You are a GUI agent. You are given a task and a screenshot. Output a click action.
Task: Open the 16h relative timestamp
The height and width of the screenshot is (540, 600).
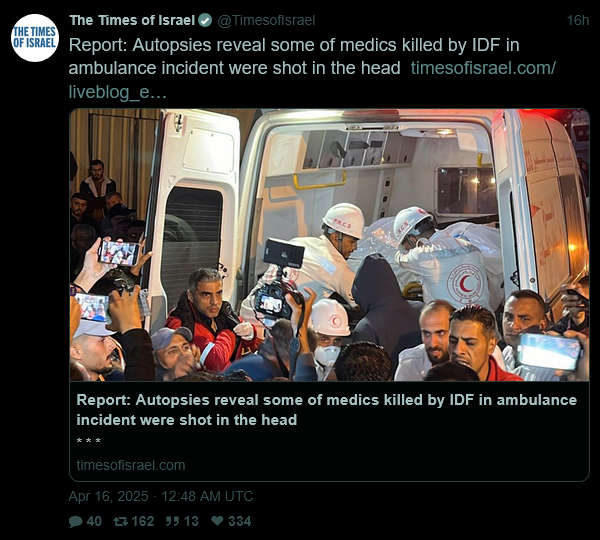pos(578,20)
